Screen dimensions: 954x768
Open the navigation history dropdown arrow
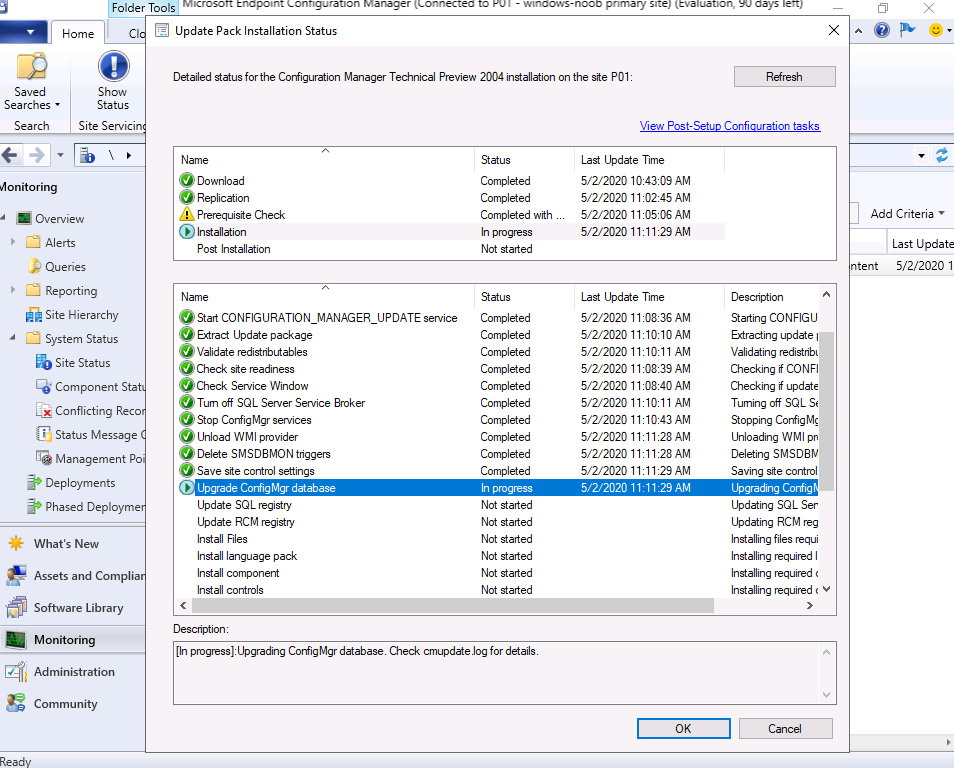pyautogui.click(x=60, y=155)
